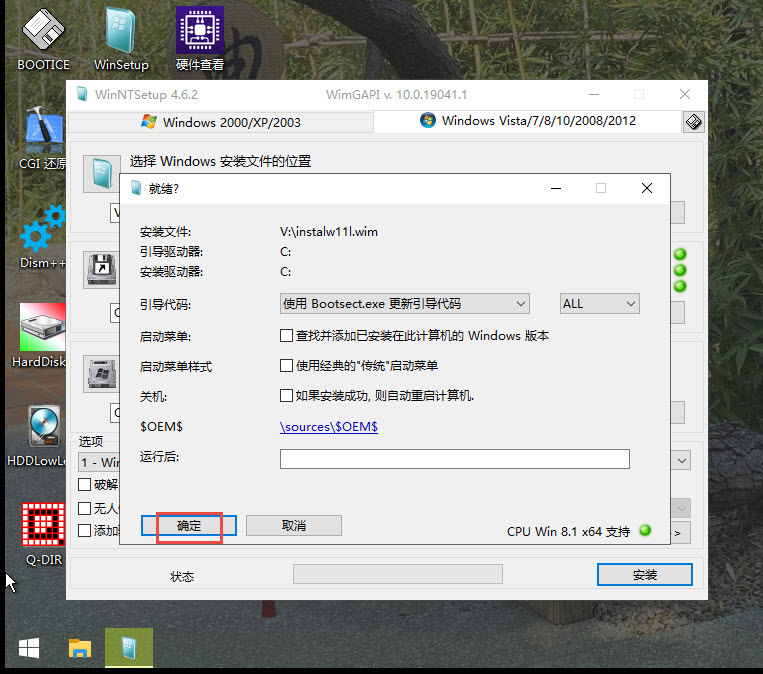Click the 安装驱动器 C: value
763x674 pixels.
point(286,272)
